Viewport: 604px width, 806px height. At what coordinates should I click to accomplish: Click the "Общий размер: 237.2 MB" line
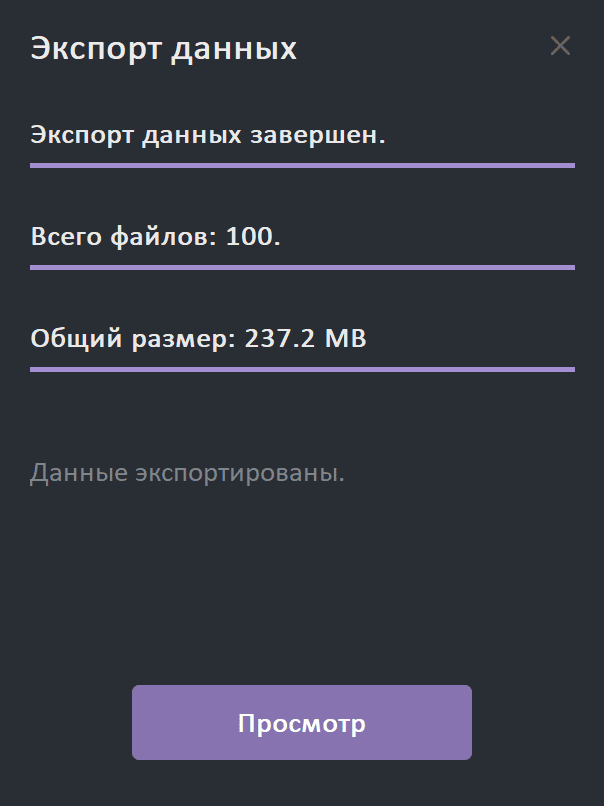[x=199, y=339]
